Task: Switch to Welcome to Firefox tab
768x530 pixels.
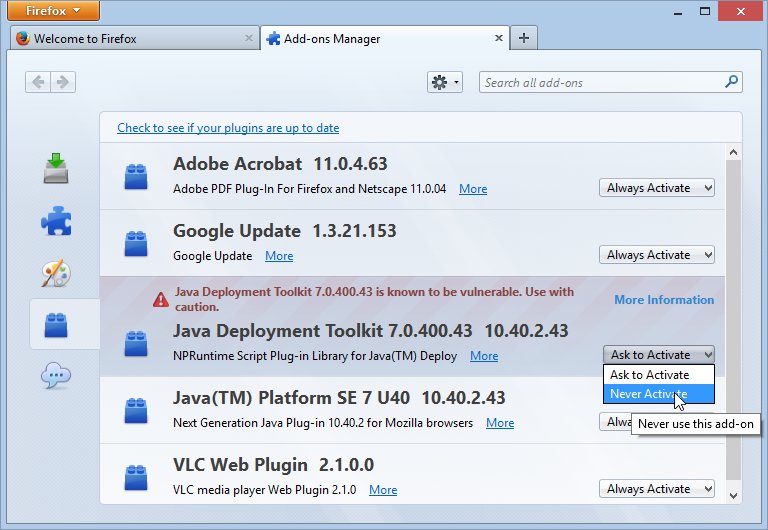Action: [x=135, y=38]
